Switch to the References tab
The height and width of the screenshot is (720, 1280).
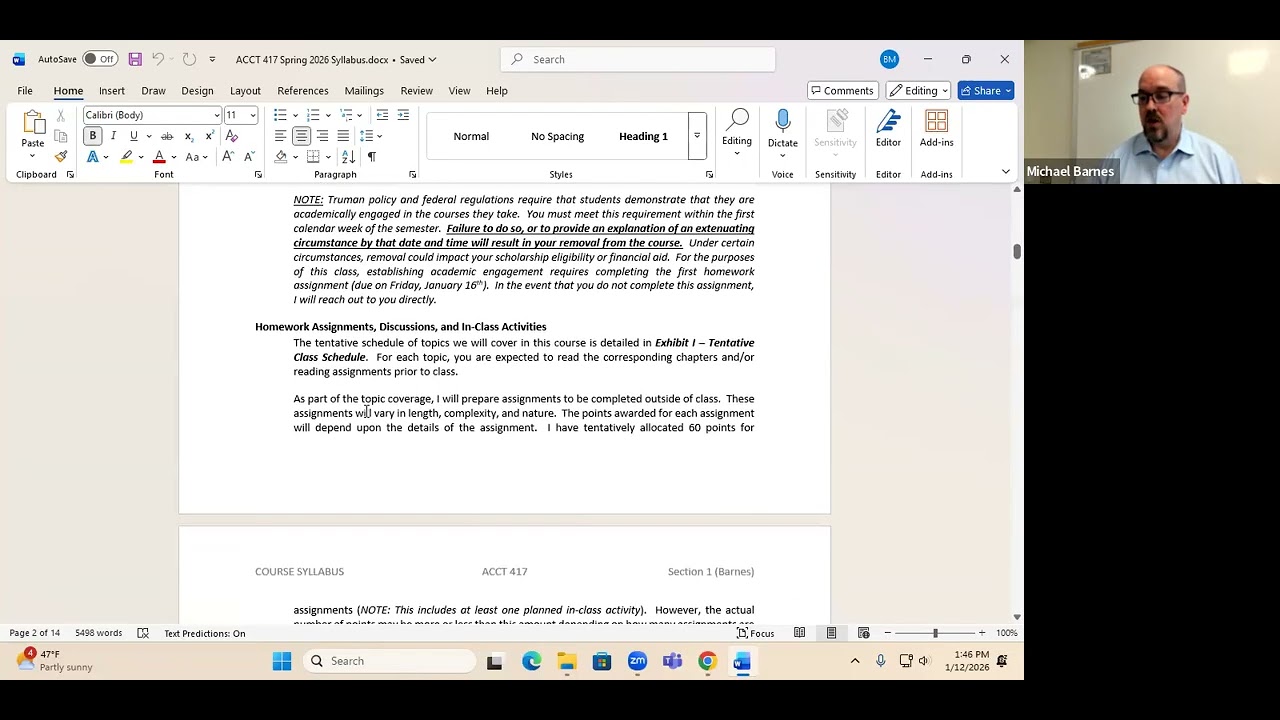tap(303, 91)
